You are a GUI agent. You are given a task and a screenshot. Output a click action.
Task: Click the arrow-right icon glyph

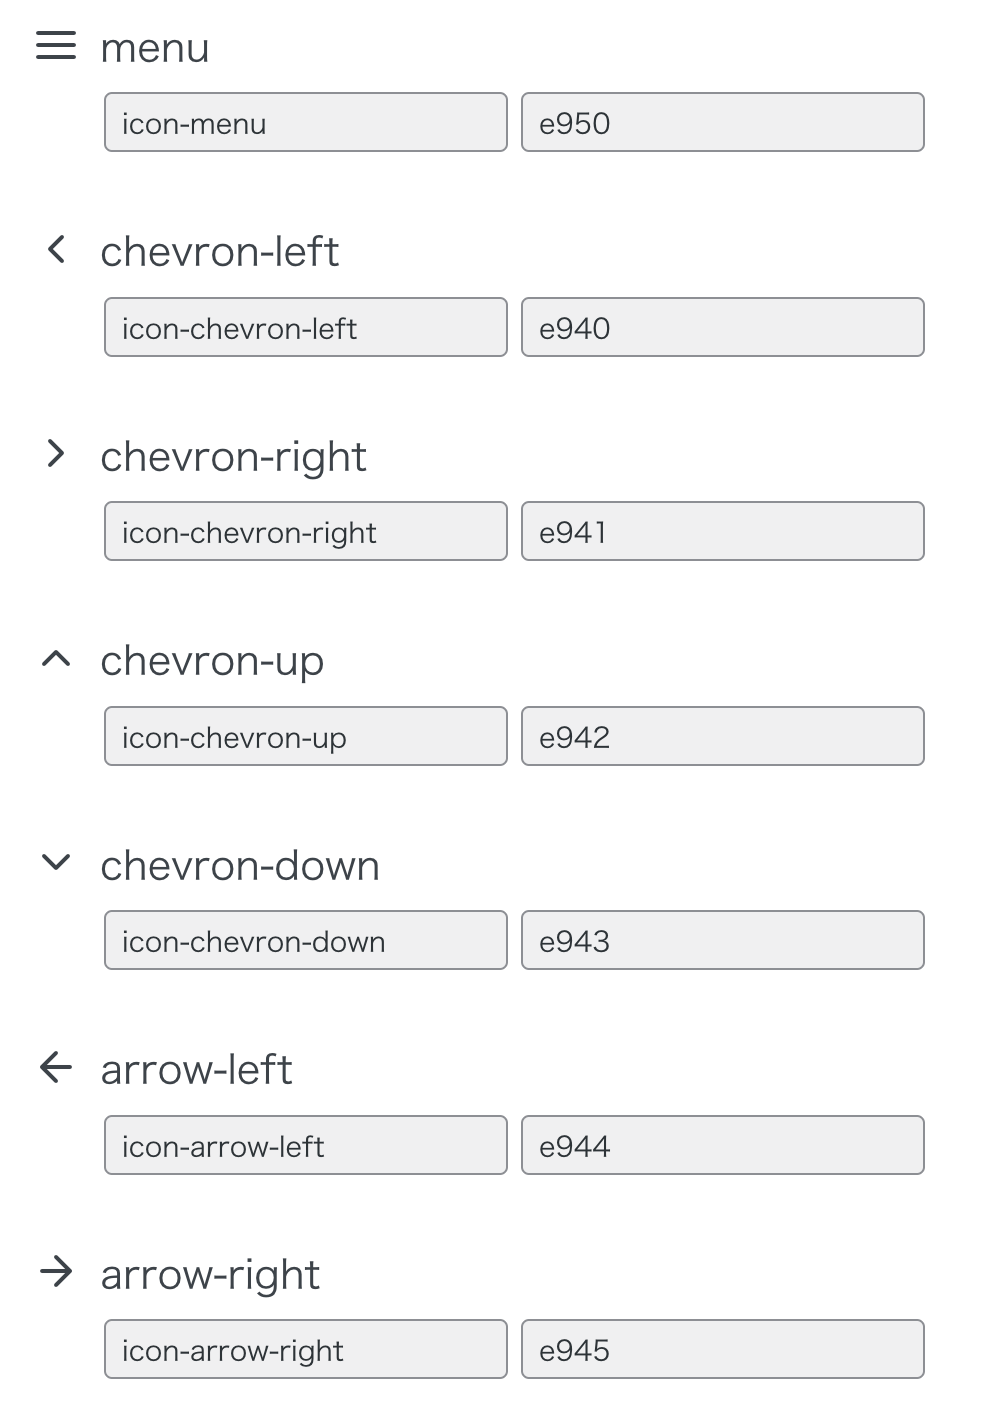coord(56,1272)
